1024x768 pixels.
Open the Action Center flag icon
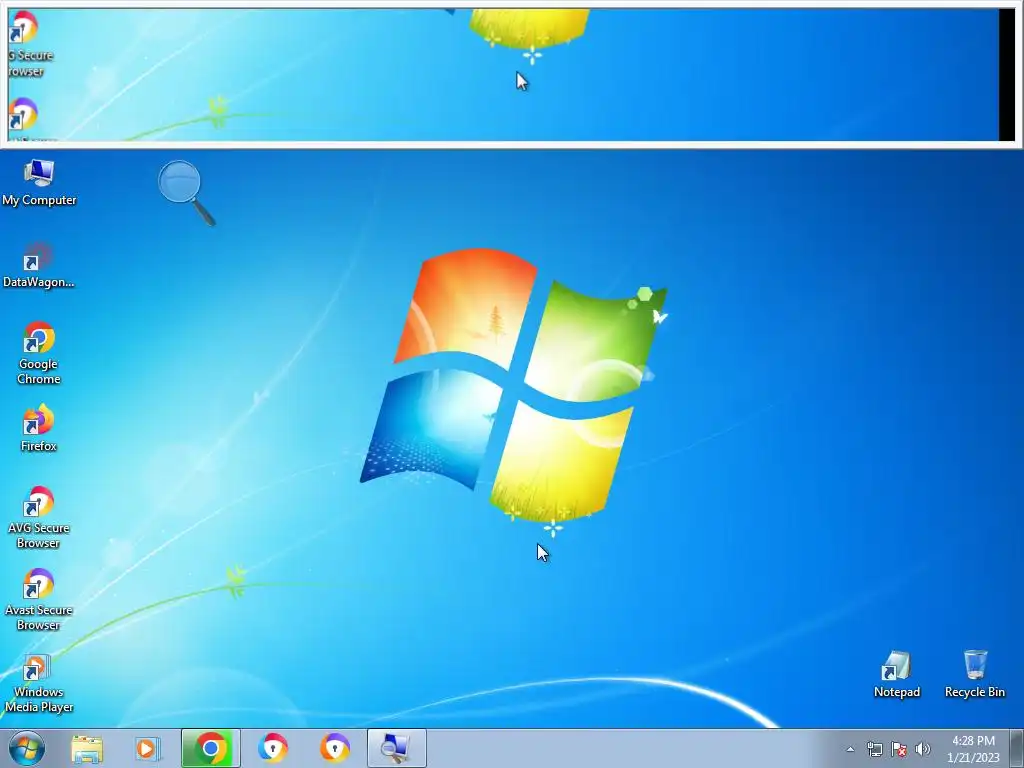tap(899, 749)
